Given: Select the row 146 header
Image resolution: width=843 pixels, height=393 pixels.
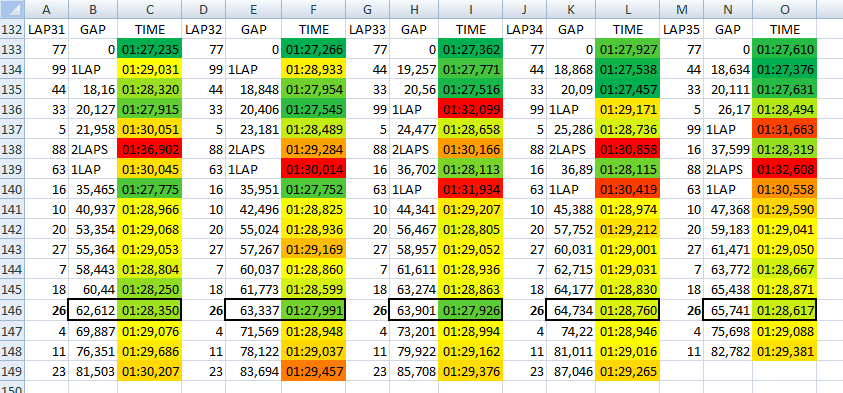Looking at the screenshot, I should tap(12, 310).
